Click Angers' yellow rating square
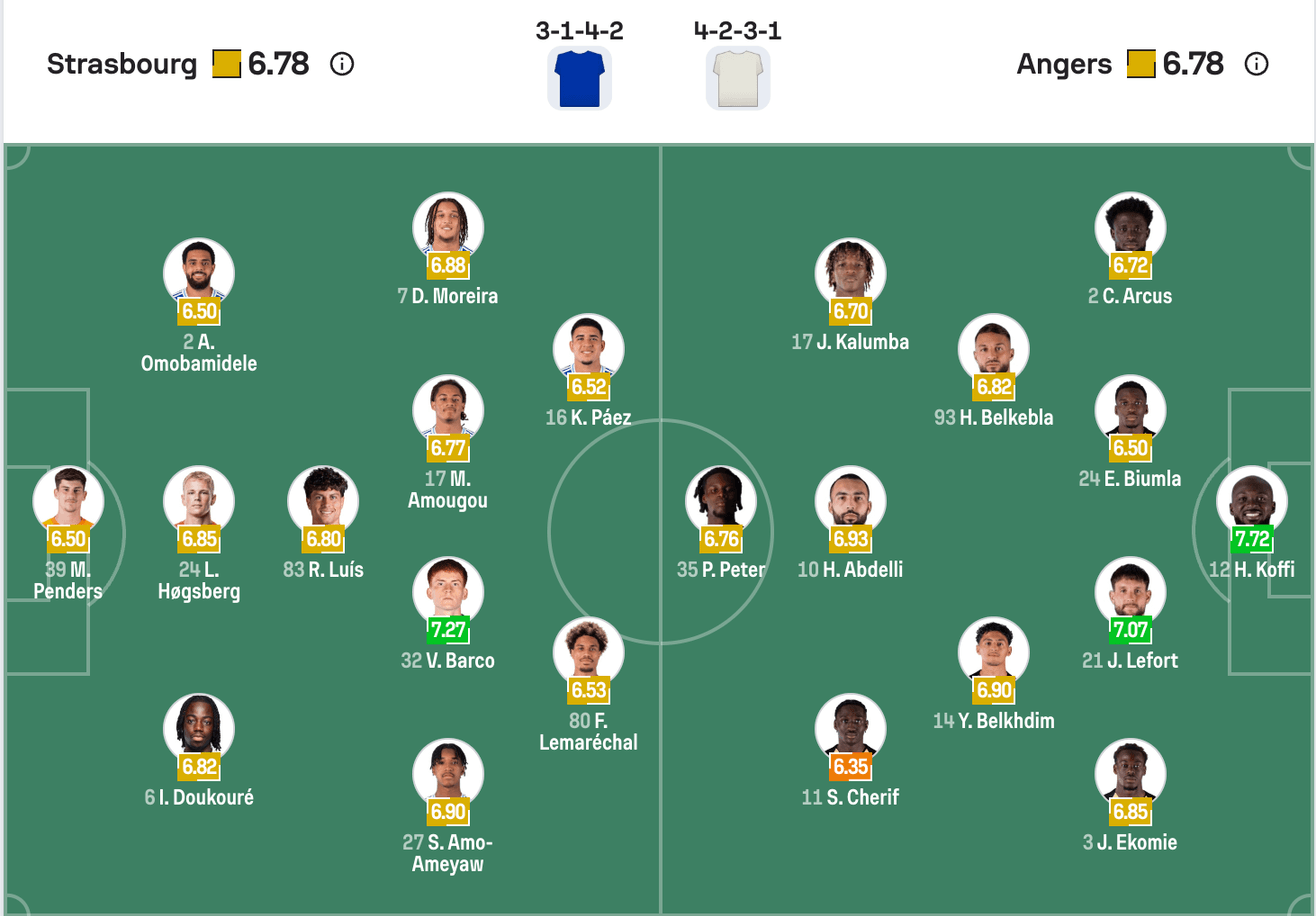1316x916 pixels. [x=1141, y=65]
